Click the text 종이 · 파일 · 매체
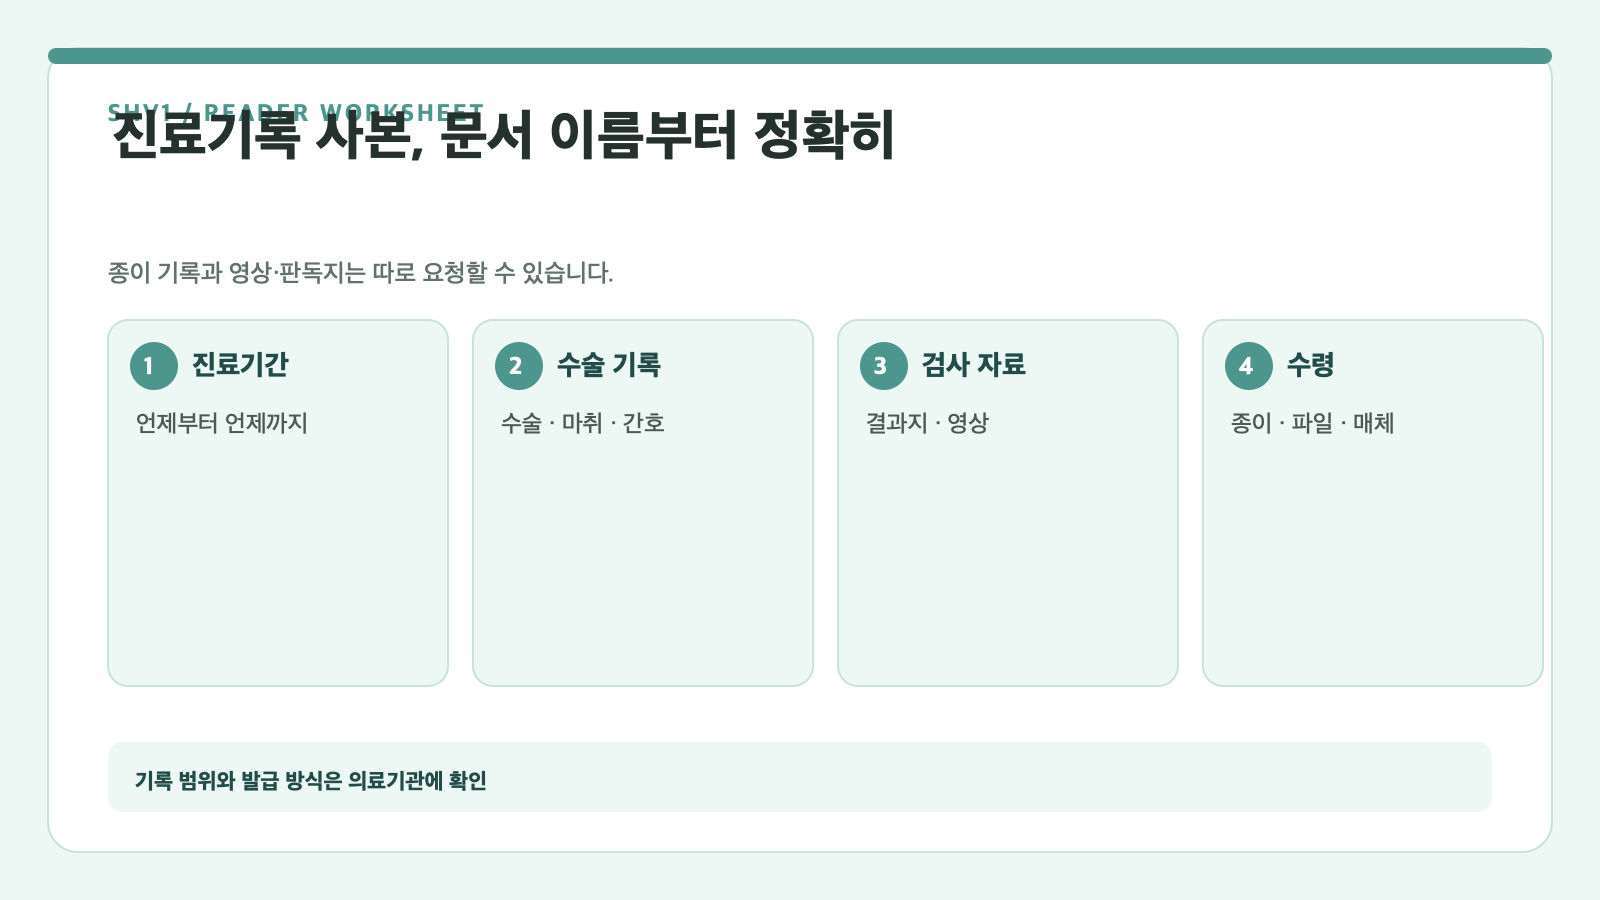The image size is (1600, 900). (x=1313, y=423)
